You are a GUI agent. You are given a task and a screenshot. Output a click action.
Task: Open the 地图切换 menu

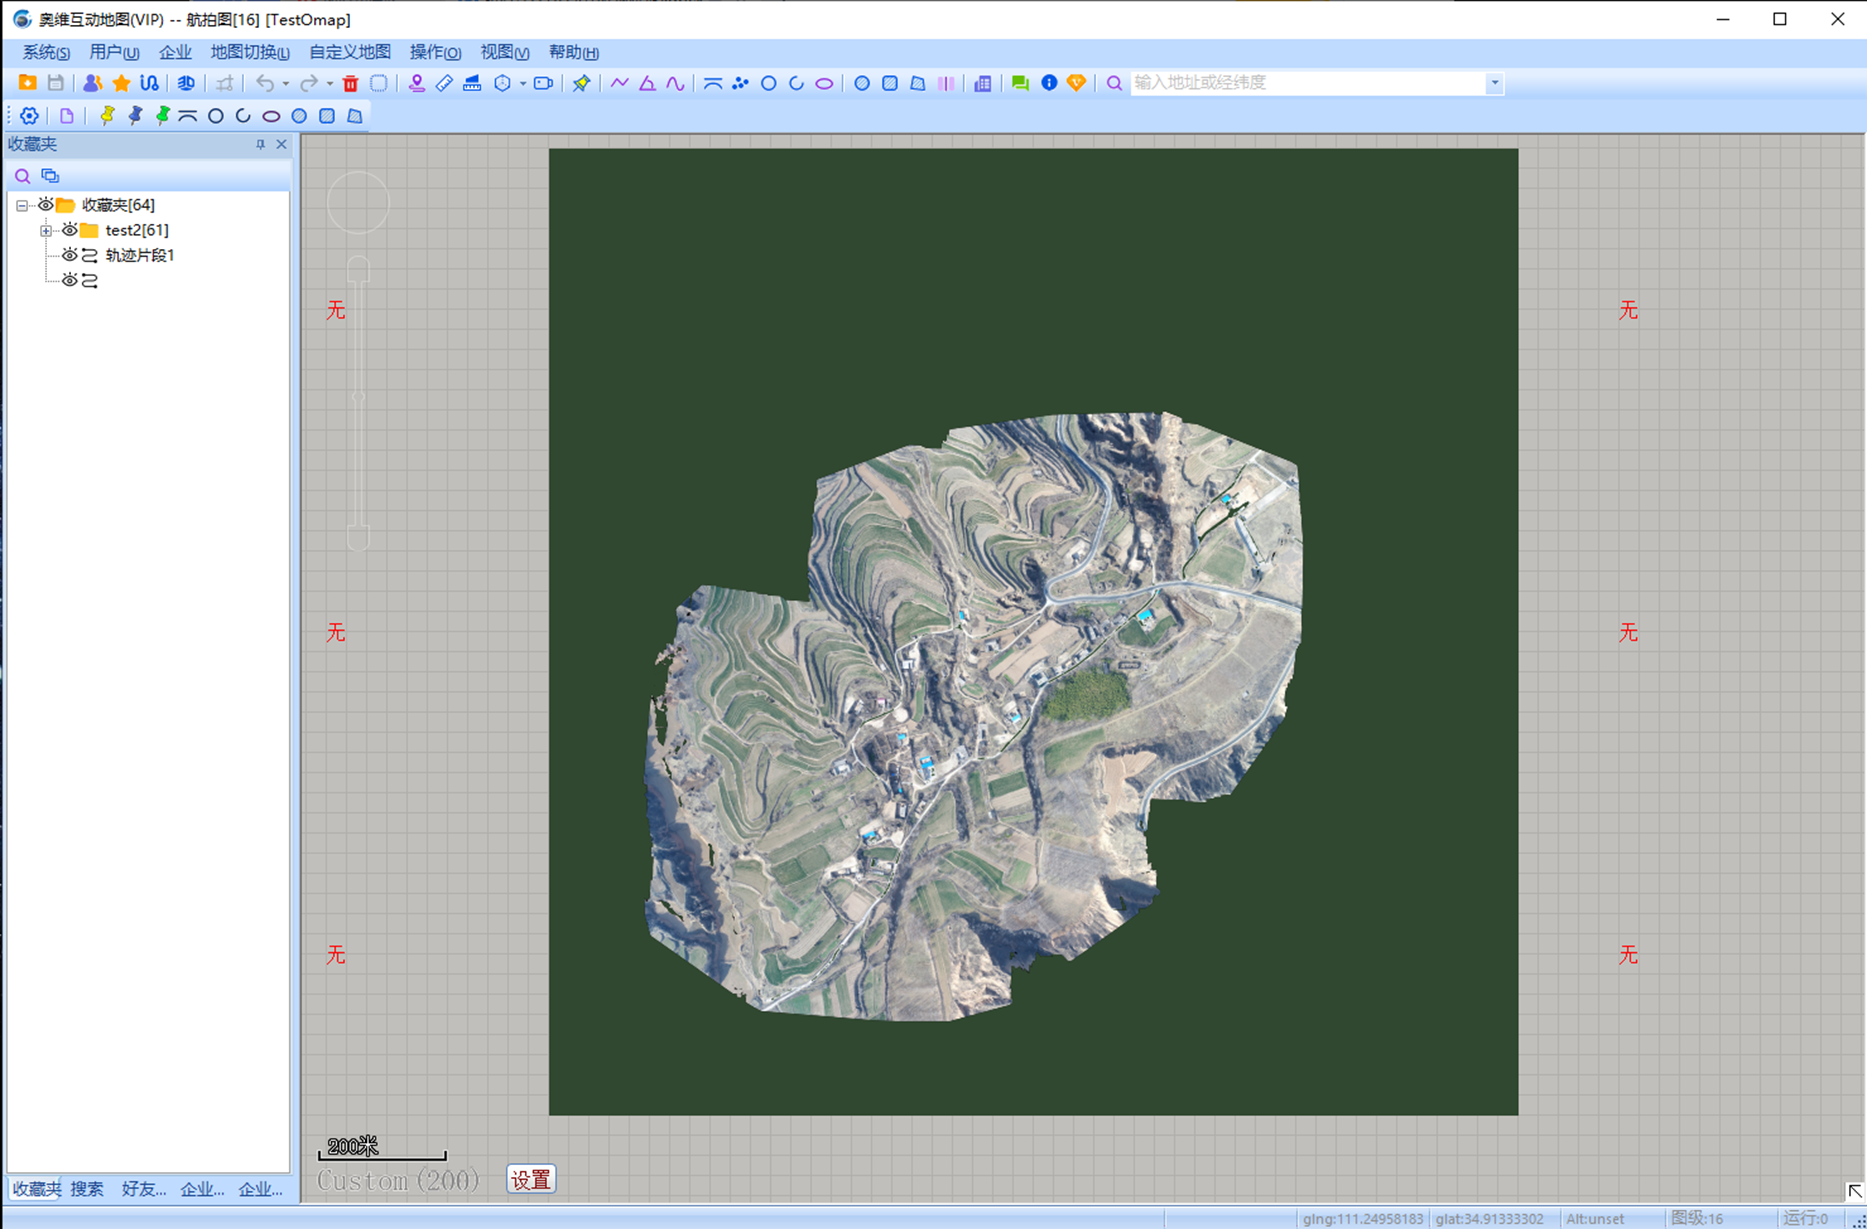coord(250,52)
